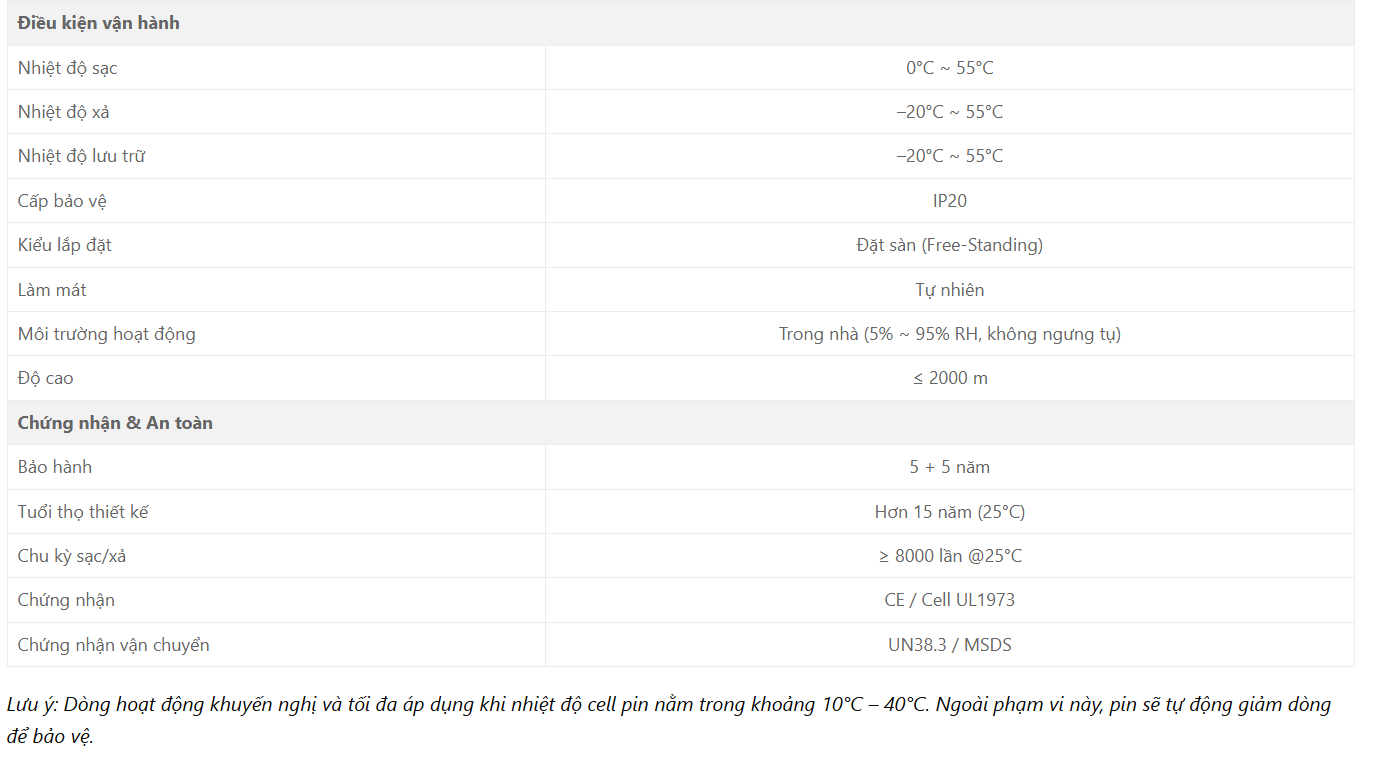Click the "Trong nhà (5% ~ 95% RH)" value
The image size is (1378, 768).
tap(949, 334)
